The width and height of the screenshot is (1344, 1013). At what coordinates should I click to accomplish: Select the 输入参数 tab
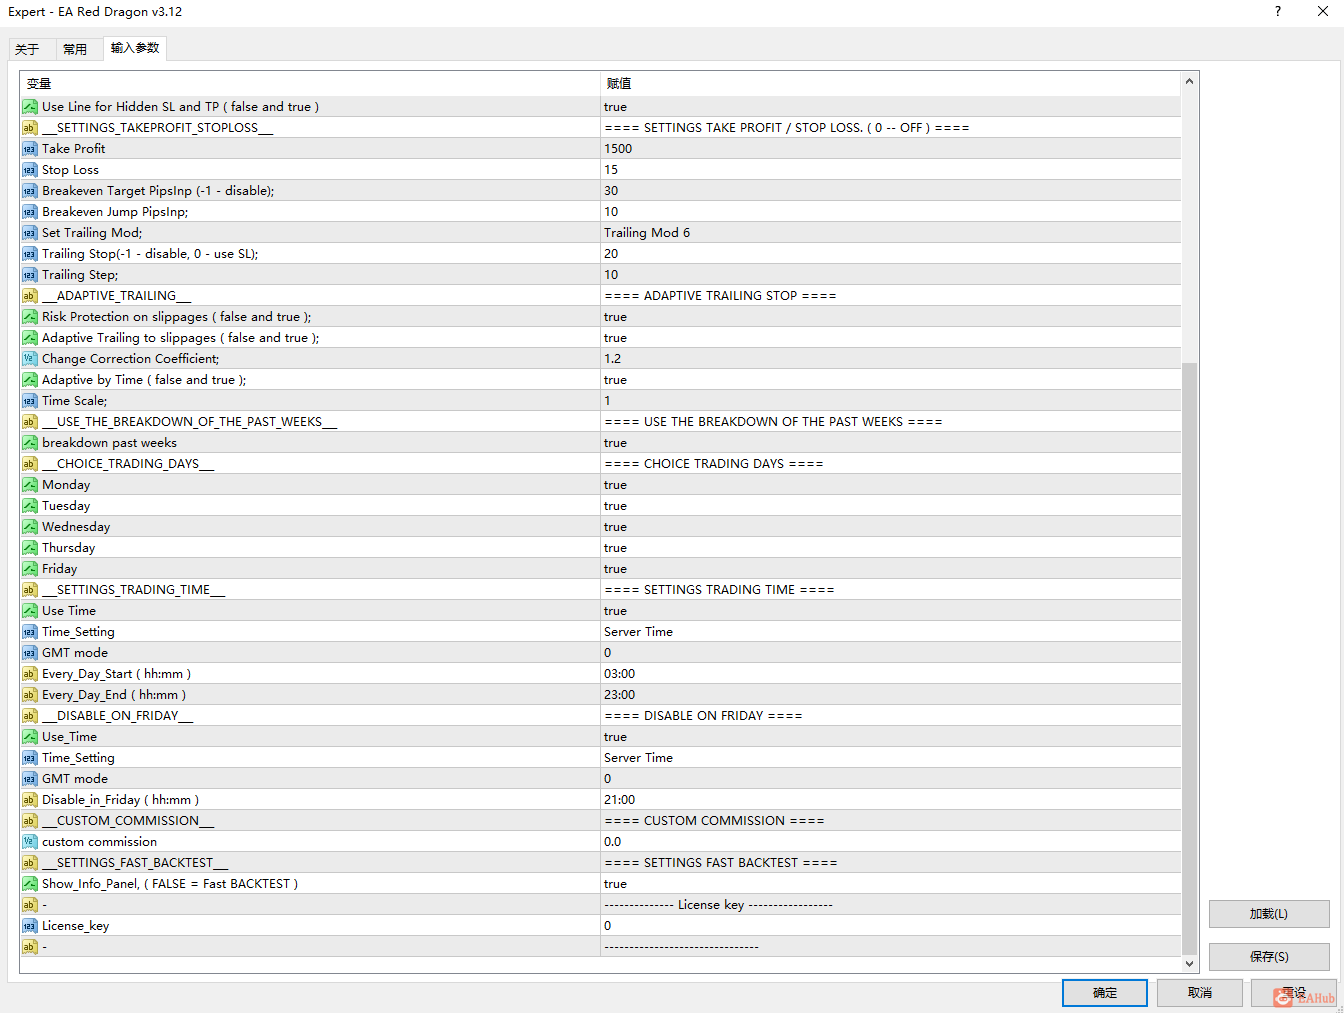135,48
